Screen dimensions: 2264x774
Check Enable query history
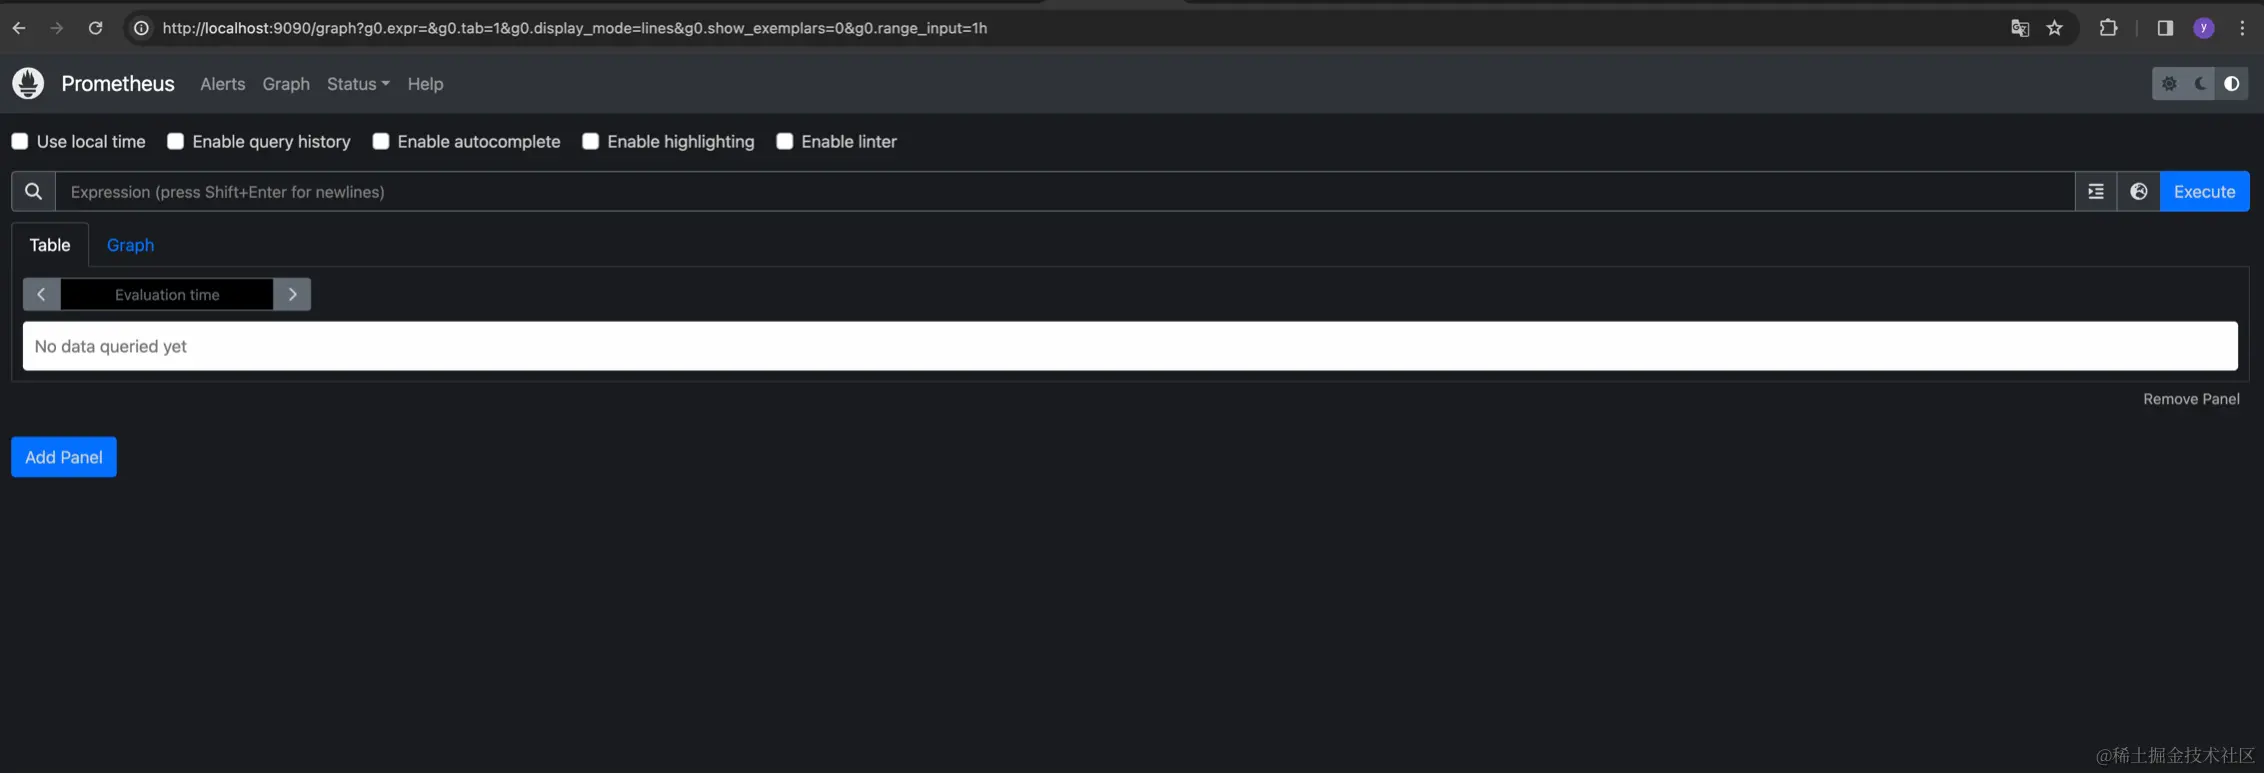175,141
